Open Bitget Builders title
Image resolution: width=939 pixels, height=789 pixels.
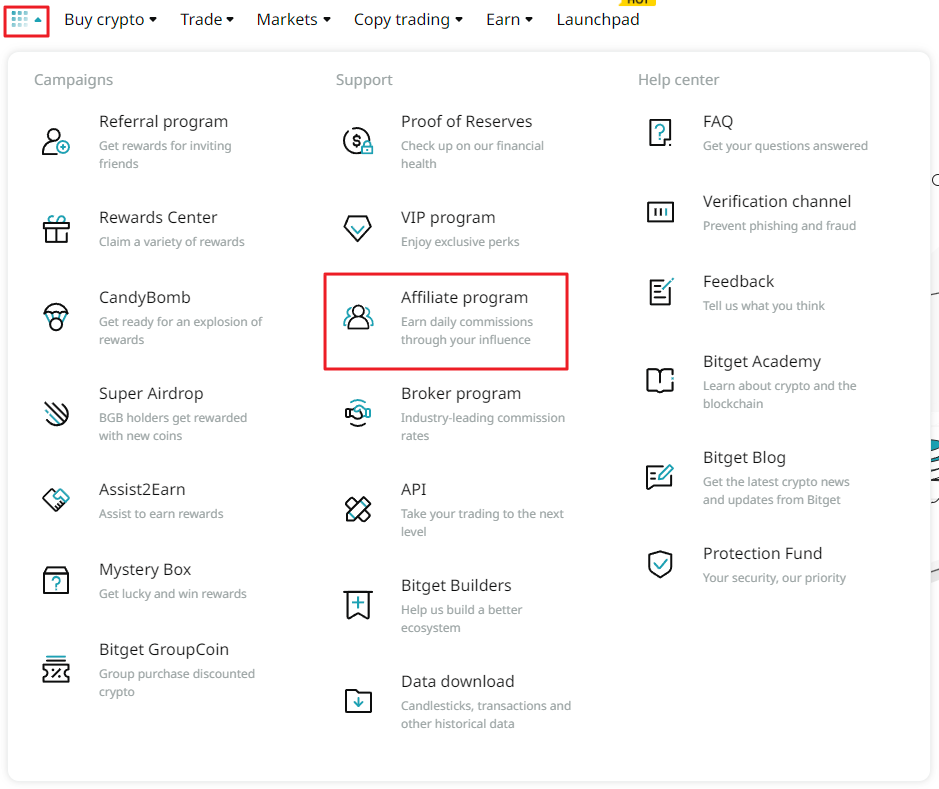tap(456, 585)
